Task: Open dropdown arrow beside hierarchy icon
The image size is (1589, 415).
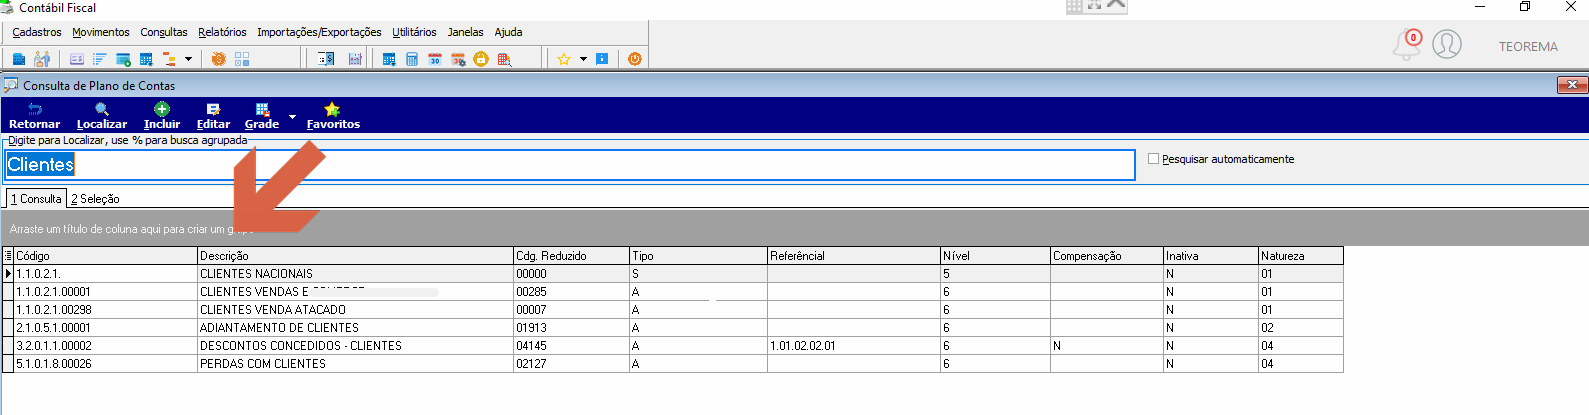Action: pos(188,59)
